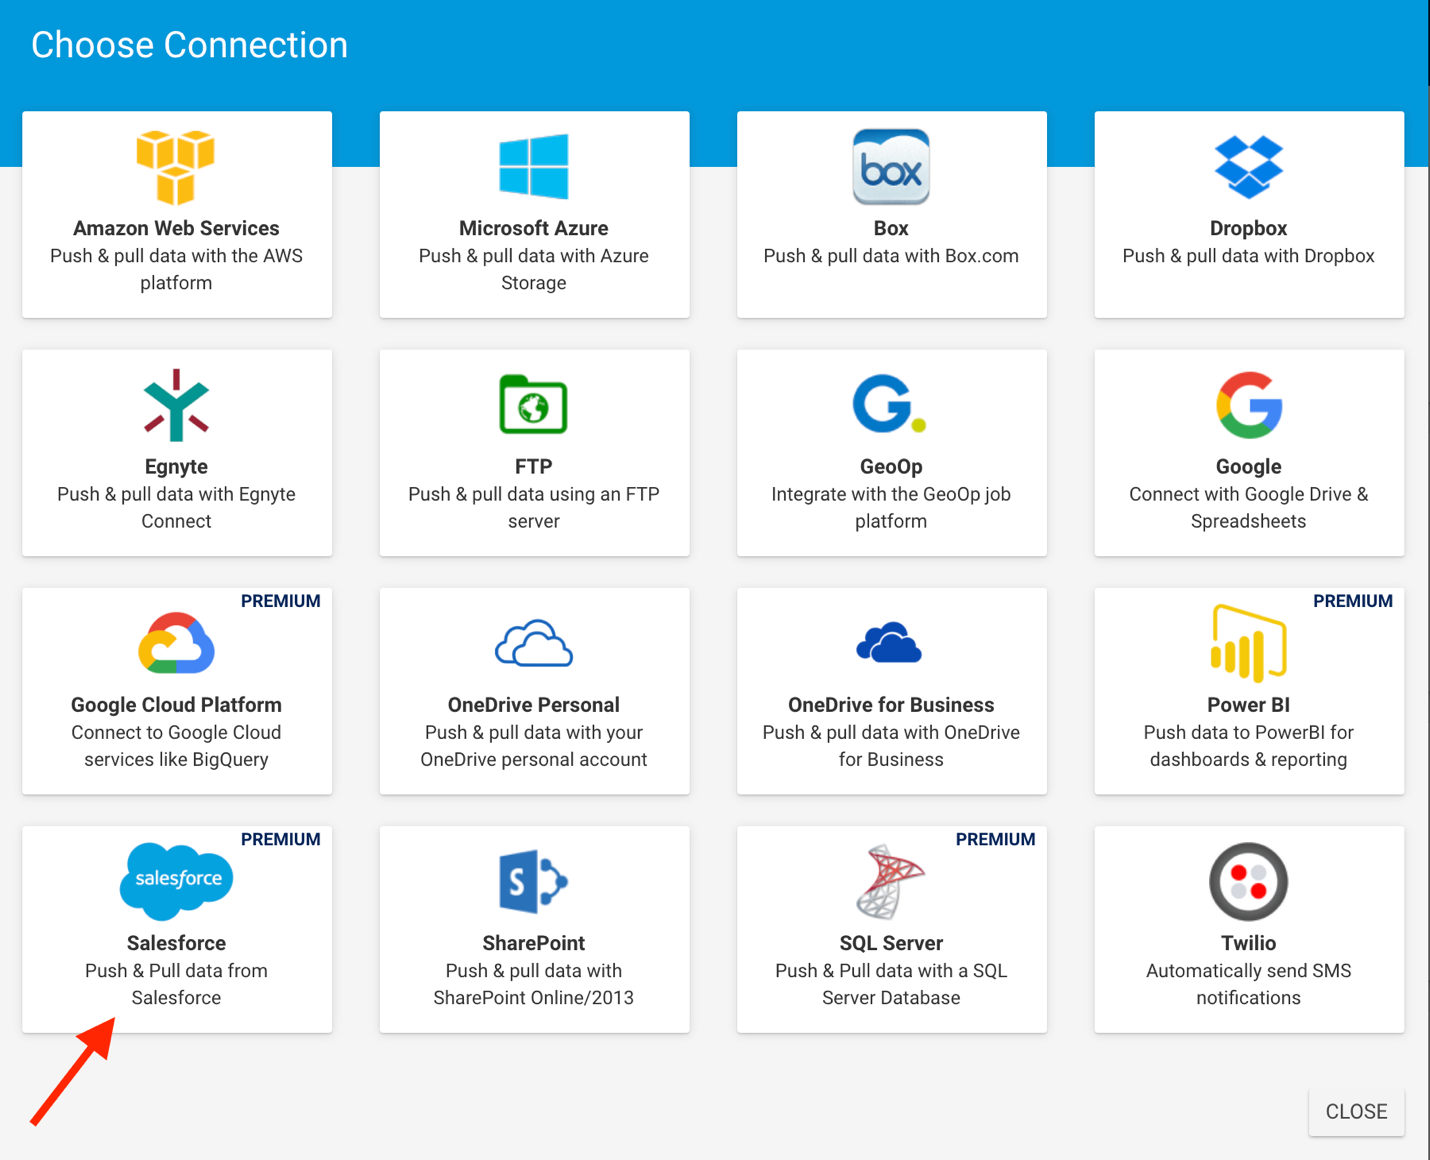The image size is (1430, 1160).
Task: Select the Google Cloud Platform title
Action: coord(176,704)
